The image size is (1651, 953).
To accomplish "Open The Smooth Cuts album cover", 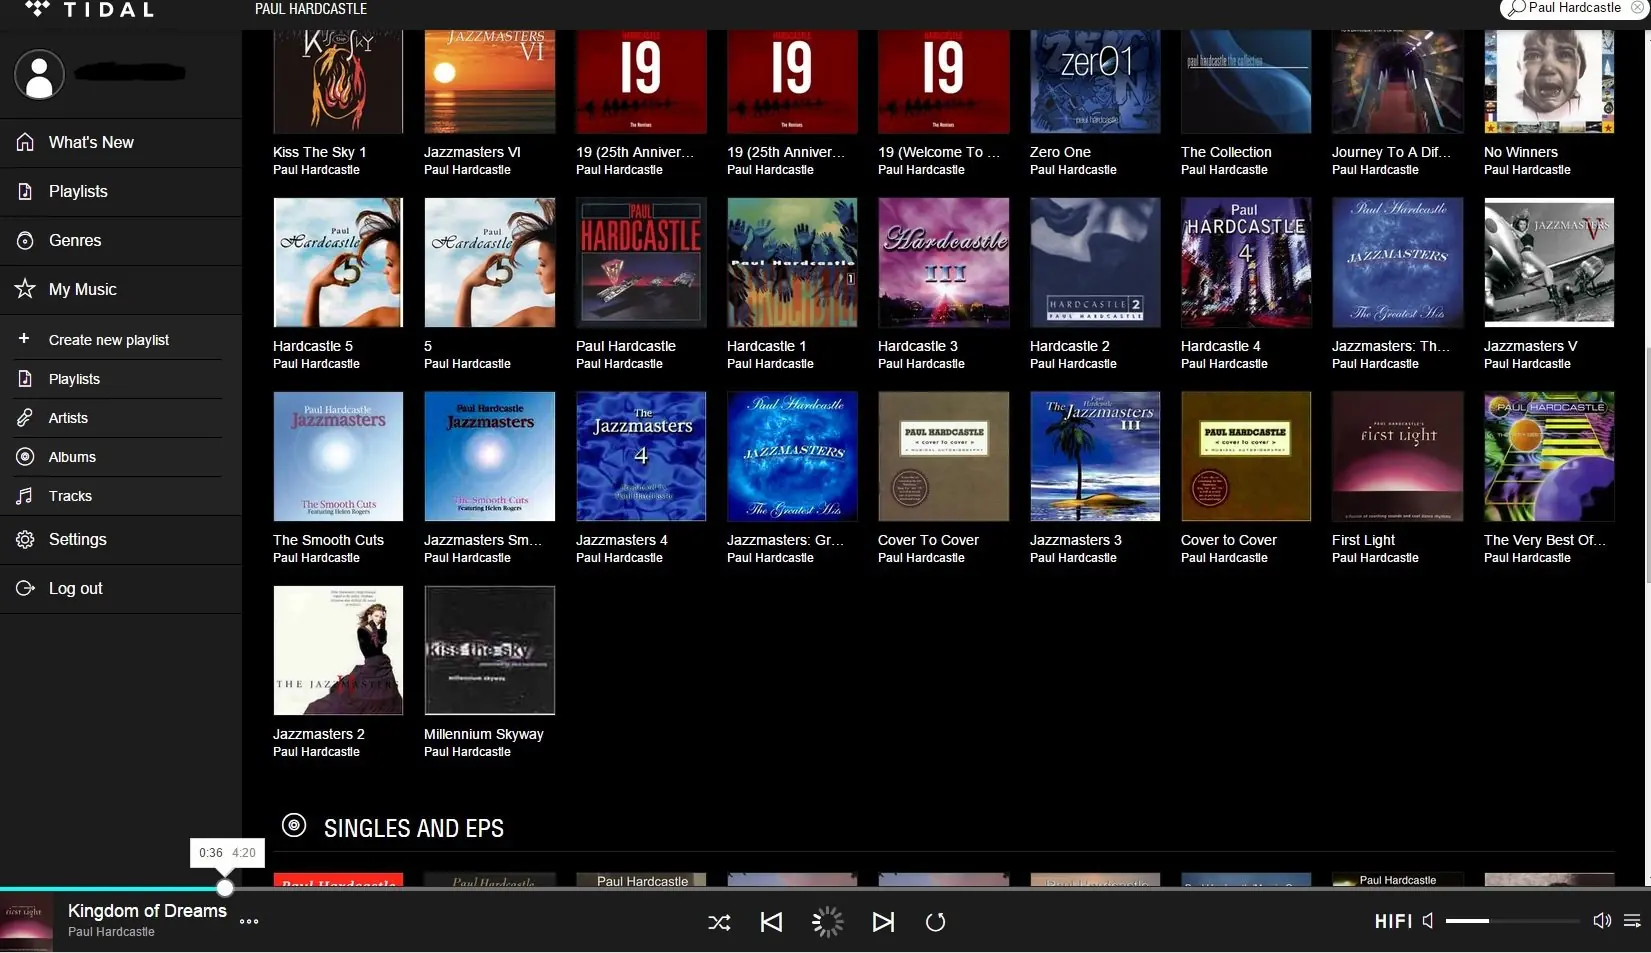I will point(338,456).
